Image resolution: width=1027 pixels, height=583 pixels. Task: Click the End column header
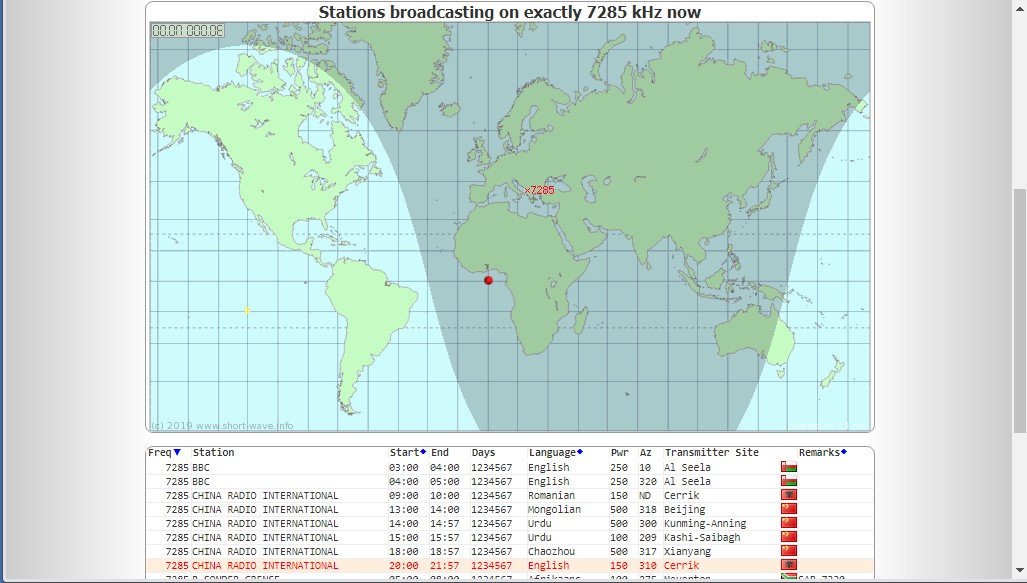(x=439, y=453)
